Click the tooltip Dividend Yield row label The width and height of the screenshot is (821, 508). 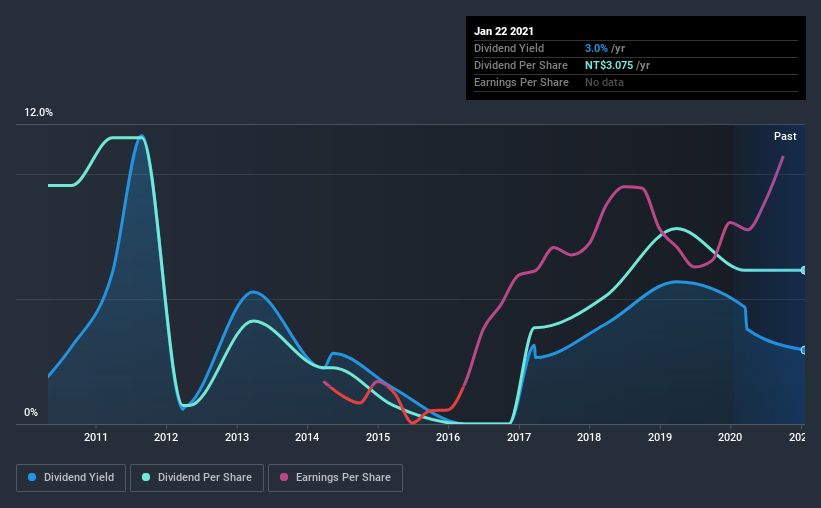point(509,48)
